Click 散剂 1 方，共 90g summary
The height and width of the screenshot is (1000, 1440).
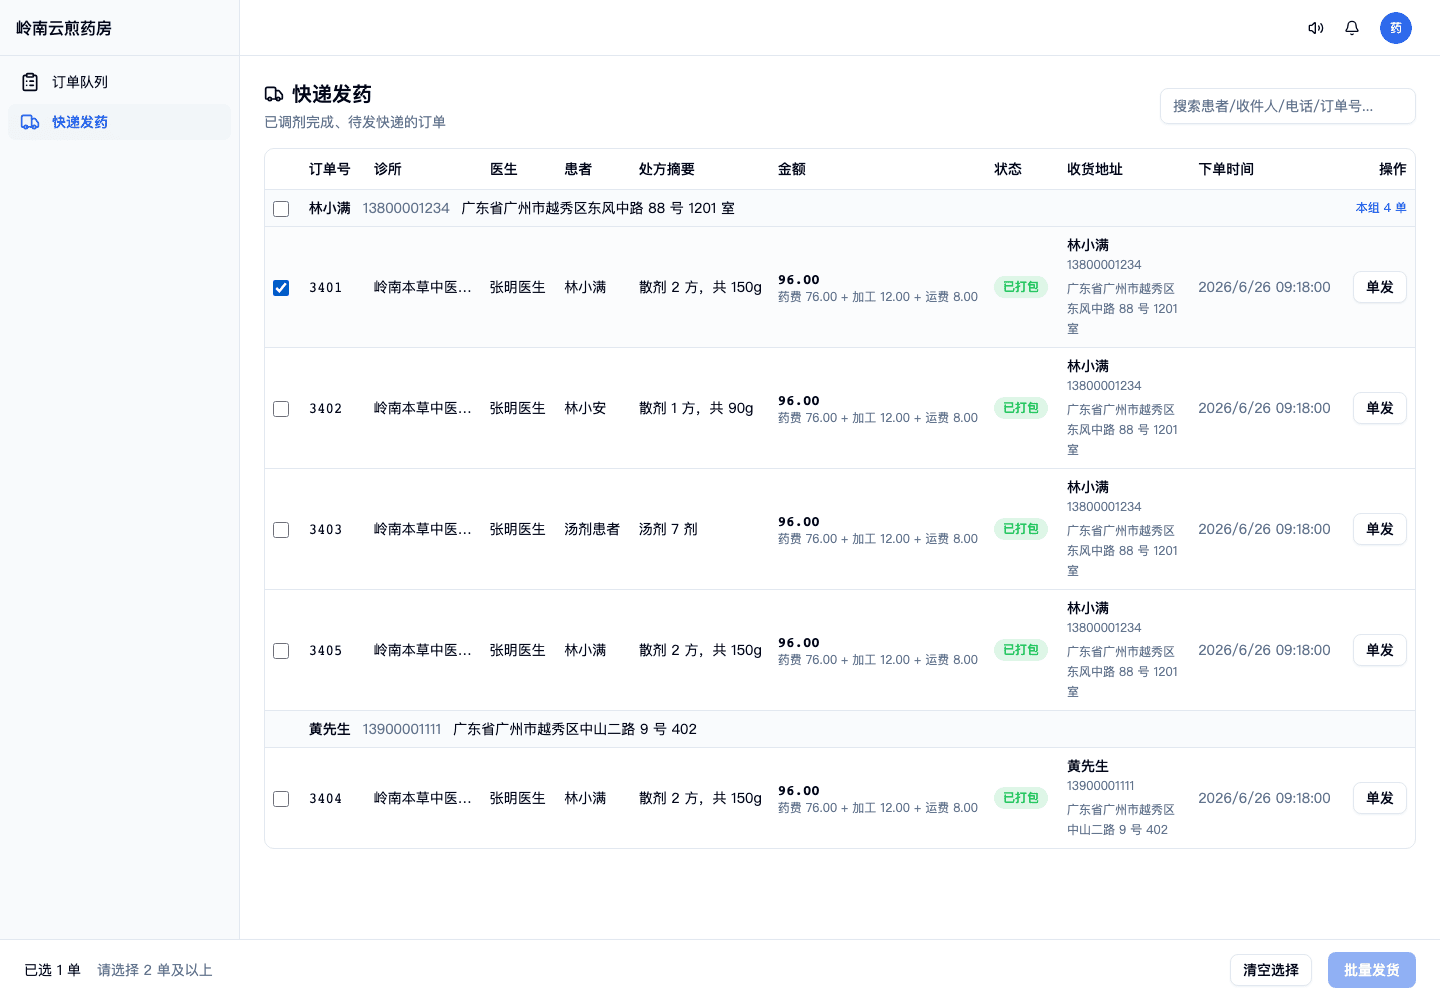696,408
